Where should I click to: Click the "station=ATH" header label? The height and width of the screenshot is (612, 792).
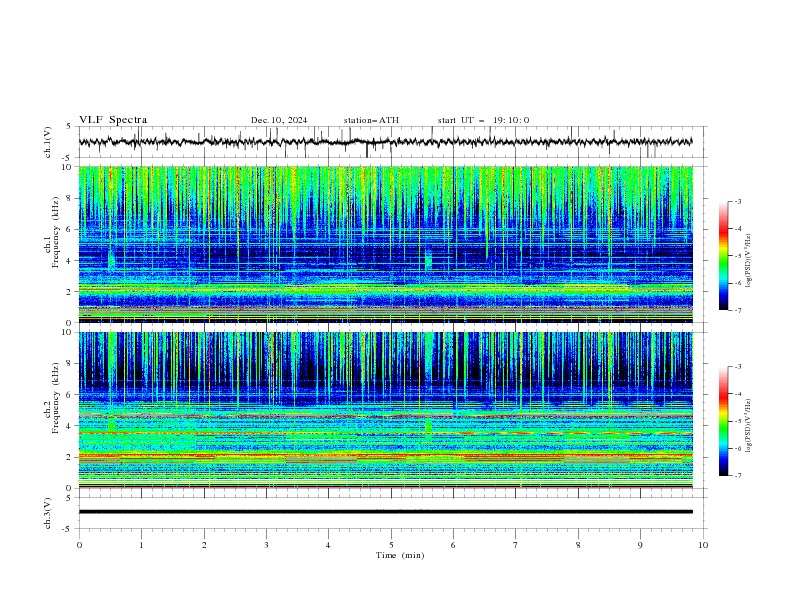pos(371,120)
